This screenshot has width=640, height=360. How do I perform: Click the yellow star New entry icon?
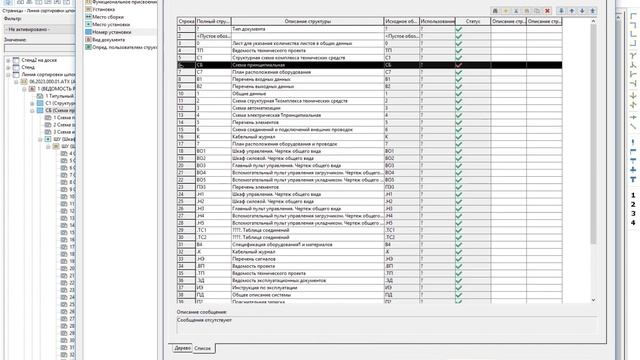506,11
